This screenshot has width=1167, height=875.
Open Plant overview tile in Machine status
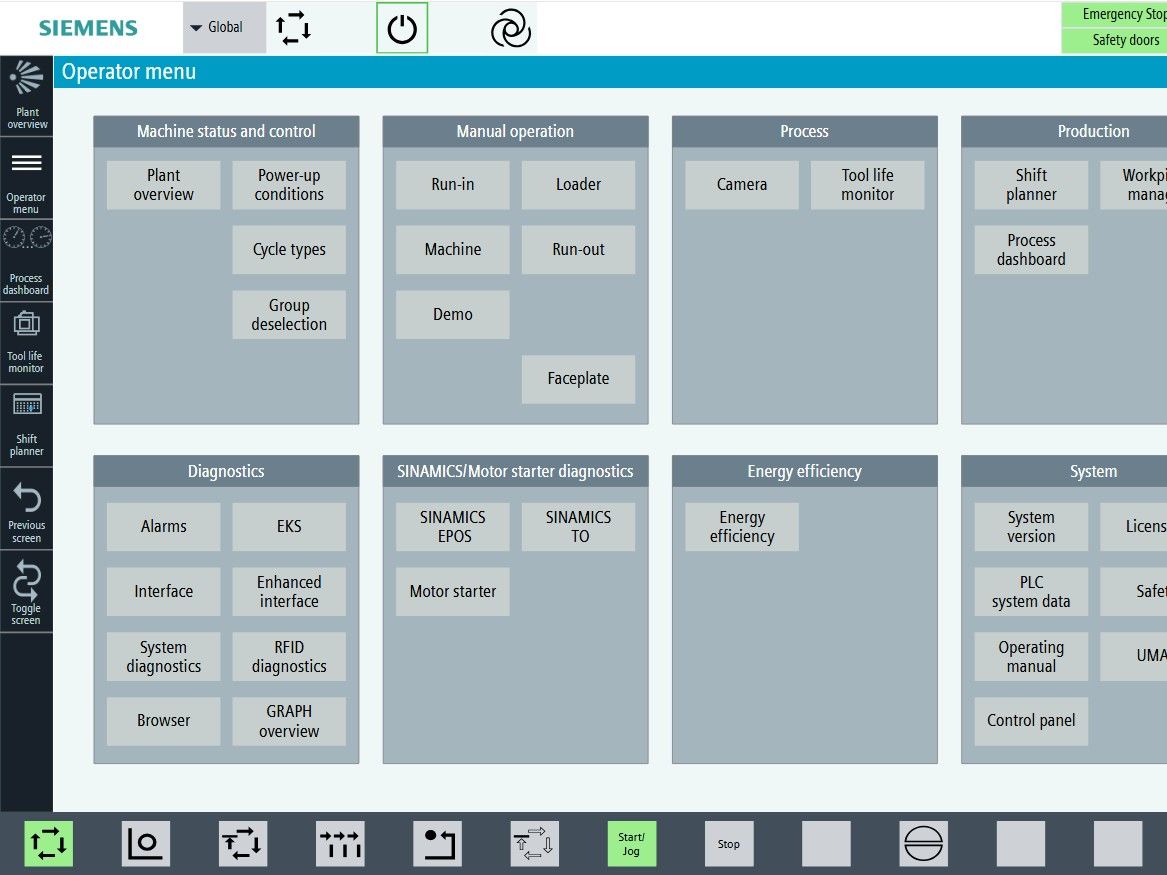point(164,185)
